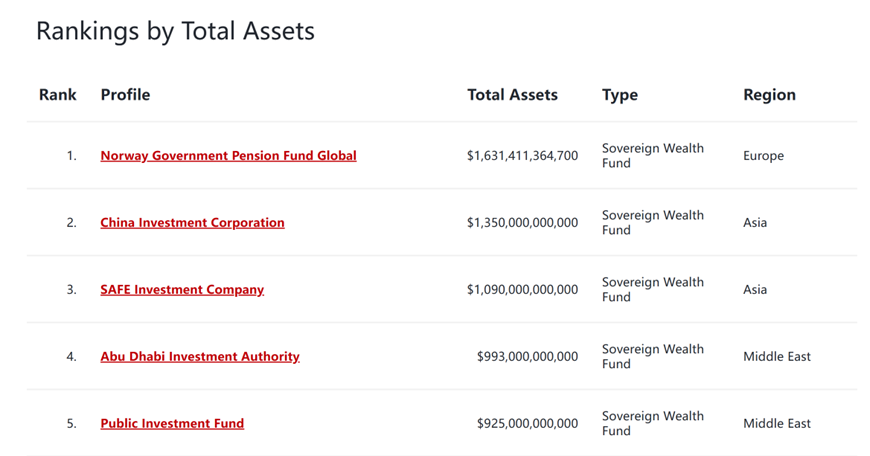Select Asia region for China Investment Corporation
This screenshot has height=456, width=870.
755,223
